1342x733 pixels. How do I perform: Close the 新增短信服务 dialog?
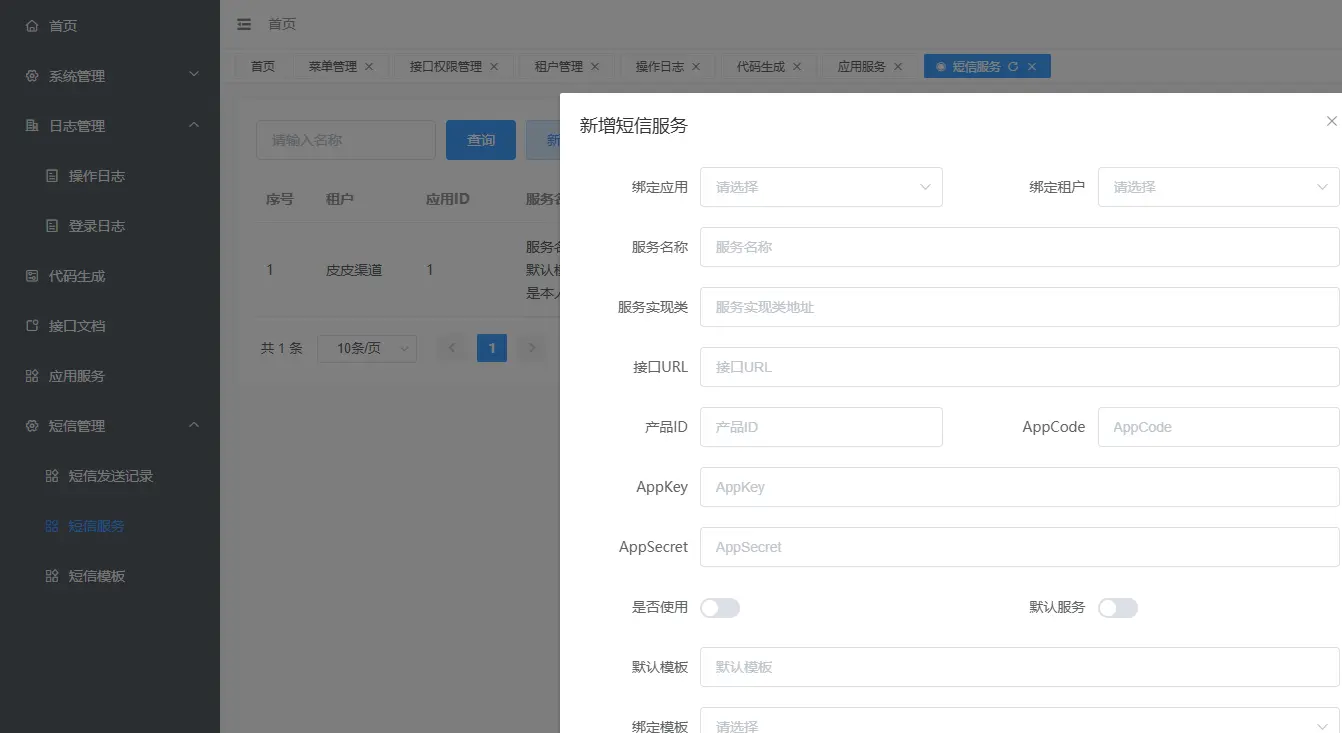click(x=1331, y=120)
